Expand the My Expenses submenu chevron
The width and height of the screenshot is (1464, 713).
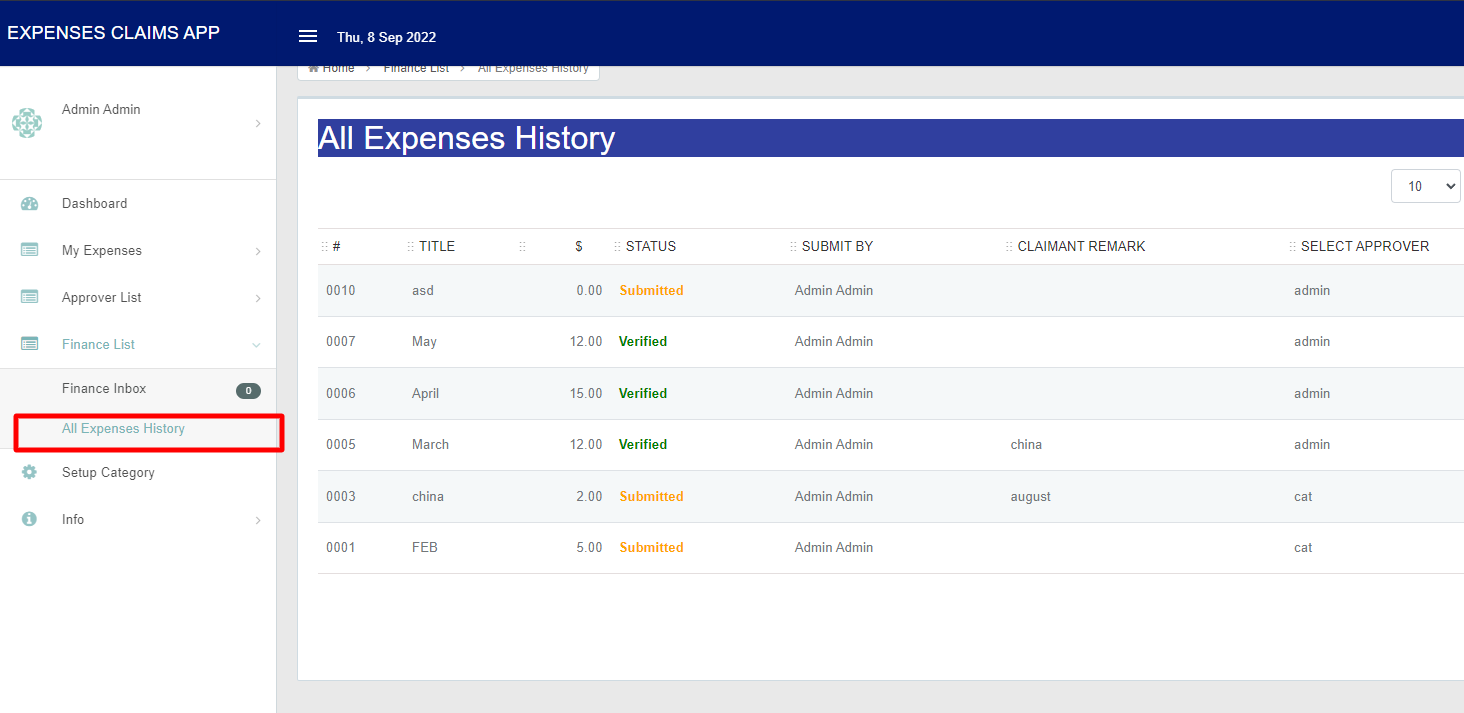coord(257,251)
